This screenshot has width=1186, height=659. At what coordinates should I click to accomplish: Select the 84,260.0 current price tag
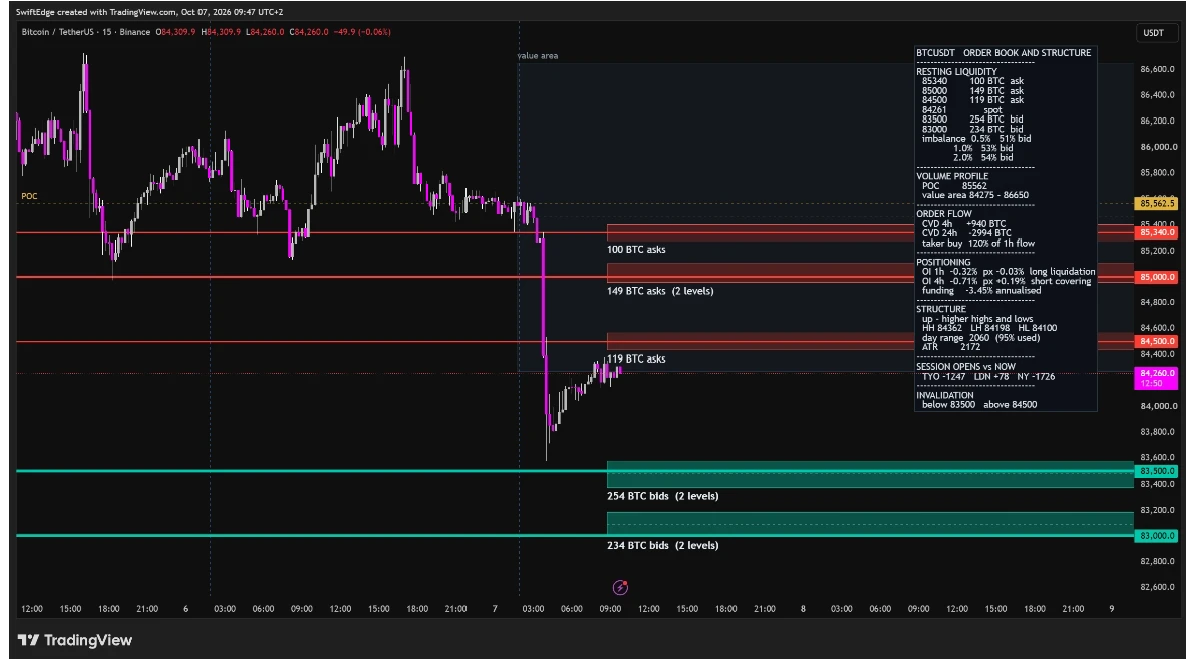[x=1157, y=378]
